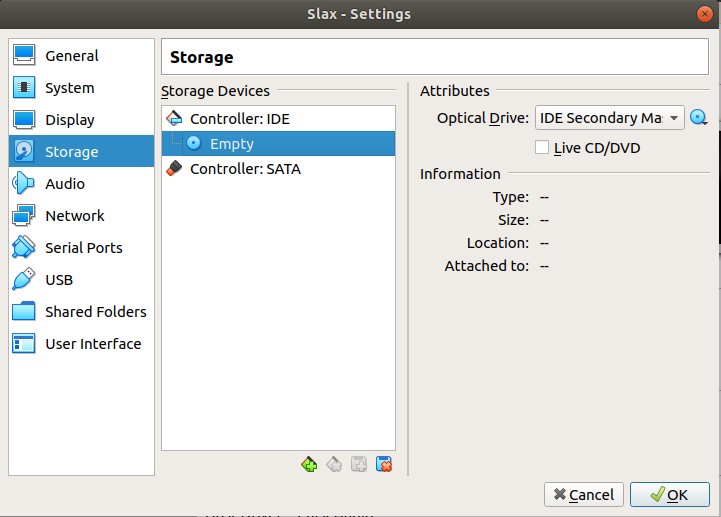This screenshot has height=517, width=721.
Task: Cancel the settings dialog
Action: pos(584,494)
